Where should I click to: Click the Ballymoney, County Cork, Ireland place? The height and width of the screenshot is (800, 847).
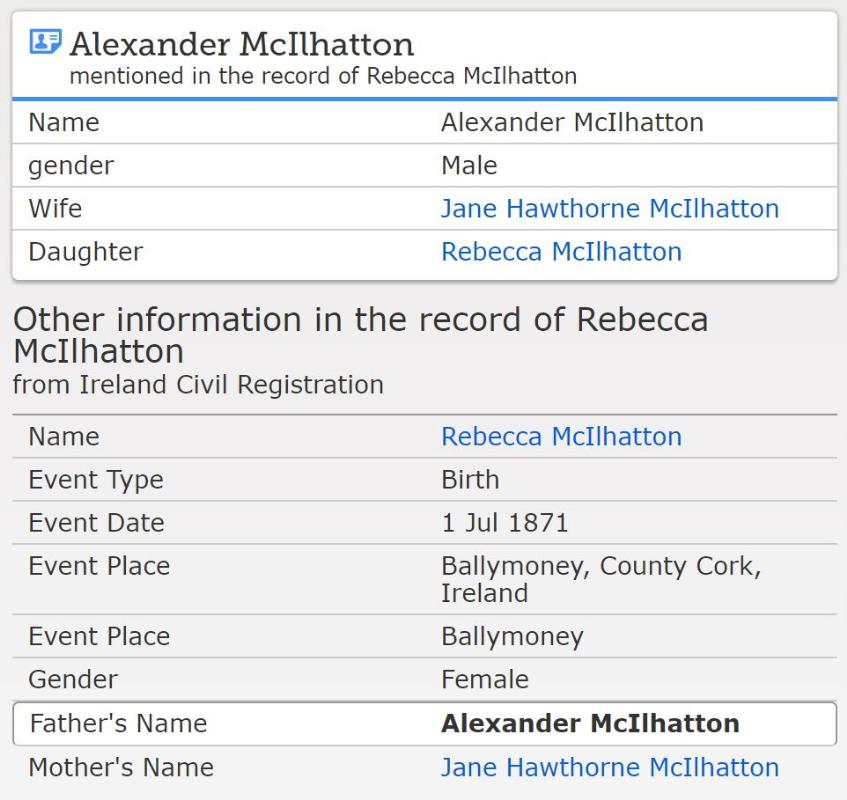[600, 579]
